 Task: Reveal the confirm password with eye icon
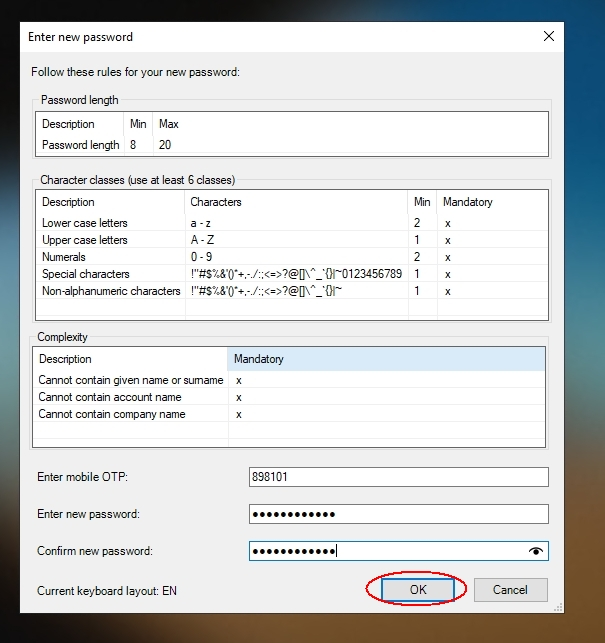coord(536,551)
